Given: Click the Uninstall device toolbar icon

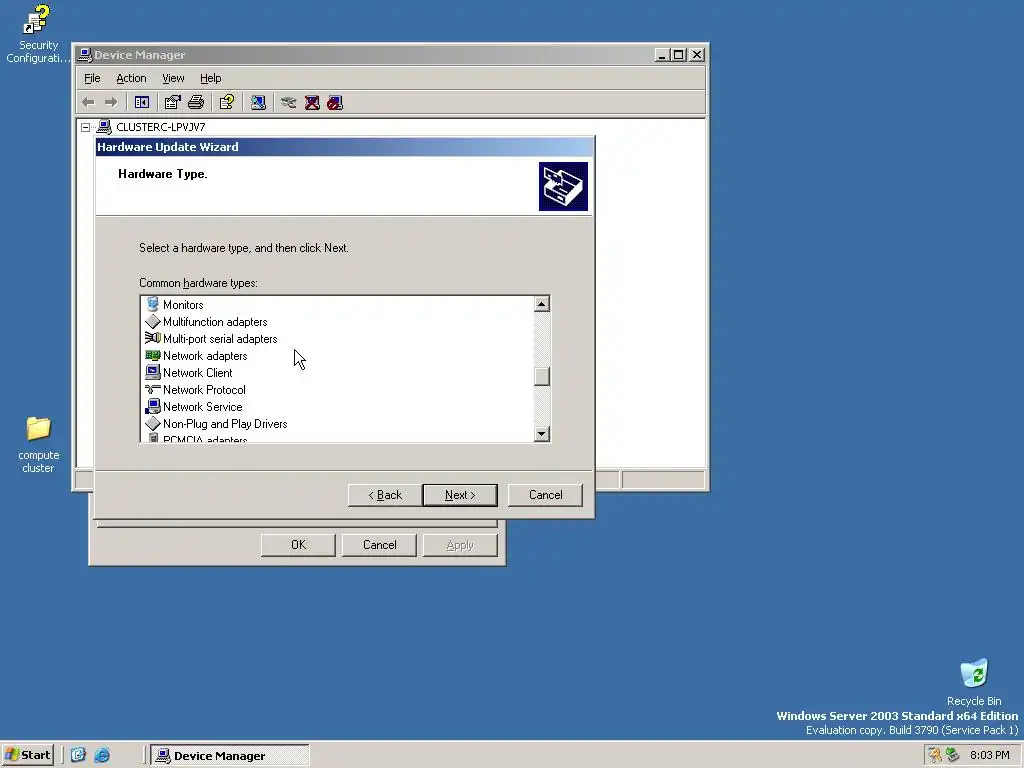Looking at the screenshot, I should 312,103.
